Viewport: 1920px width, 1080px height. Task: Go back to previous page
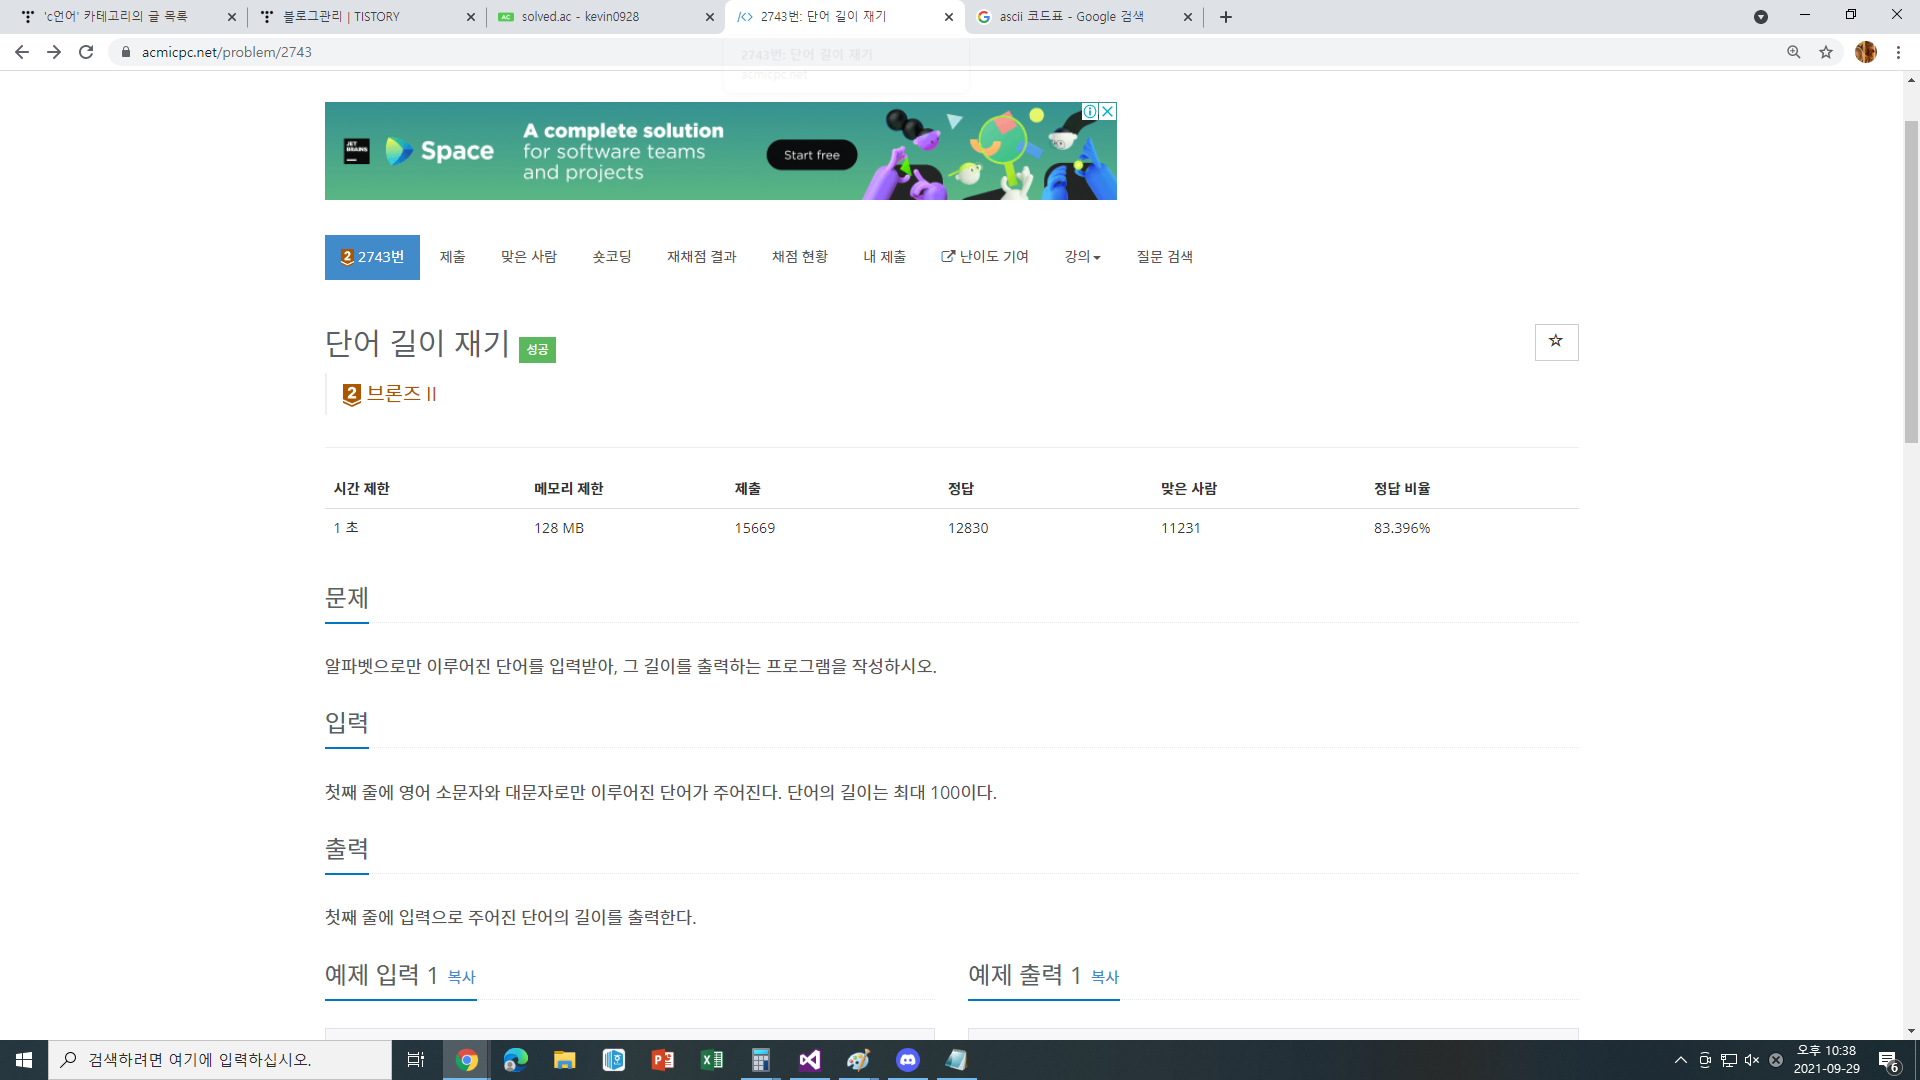(22, 52)
